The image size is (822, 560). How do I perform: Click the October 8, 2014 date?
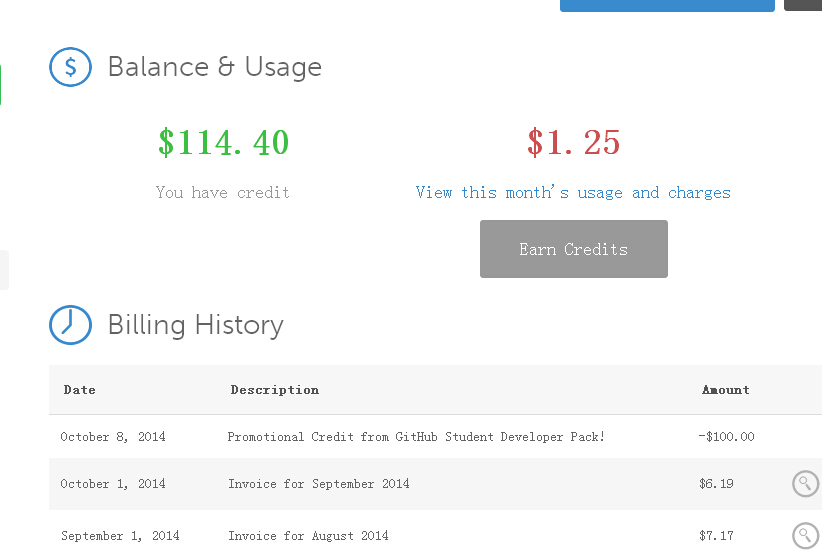[x=113, y=437]
